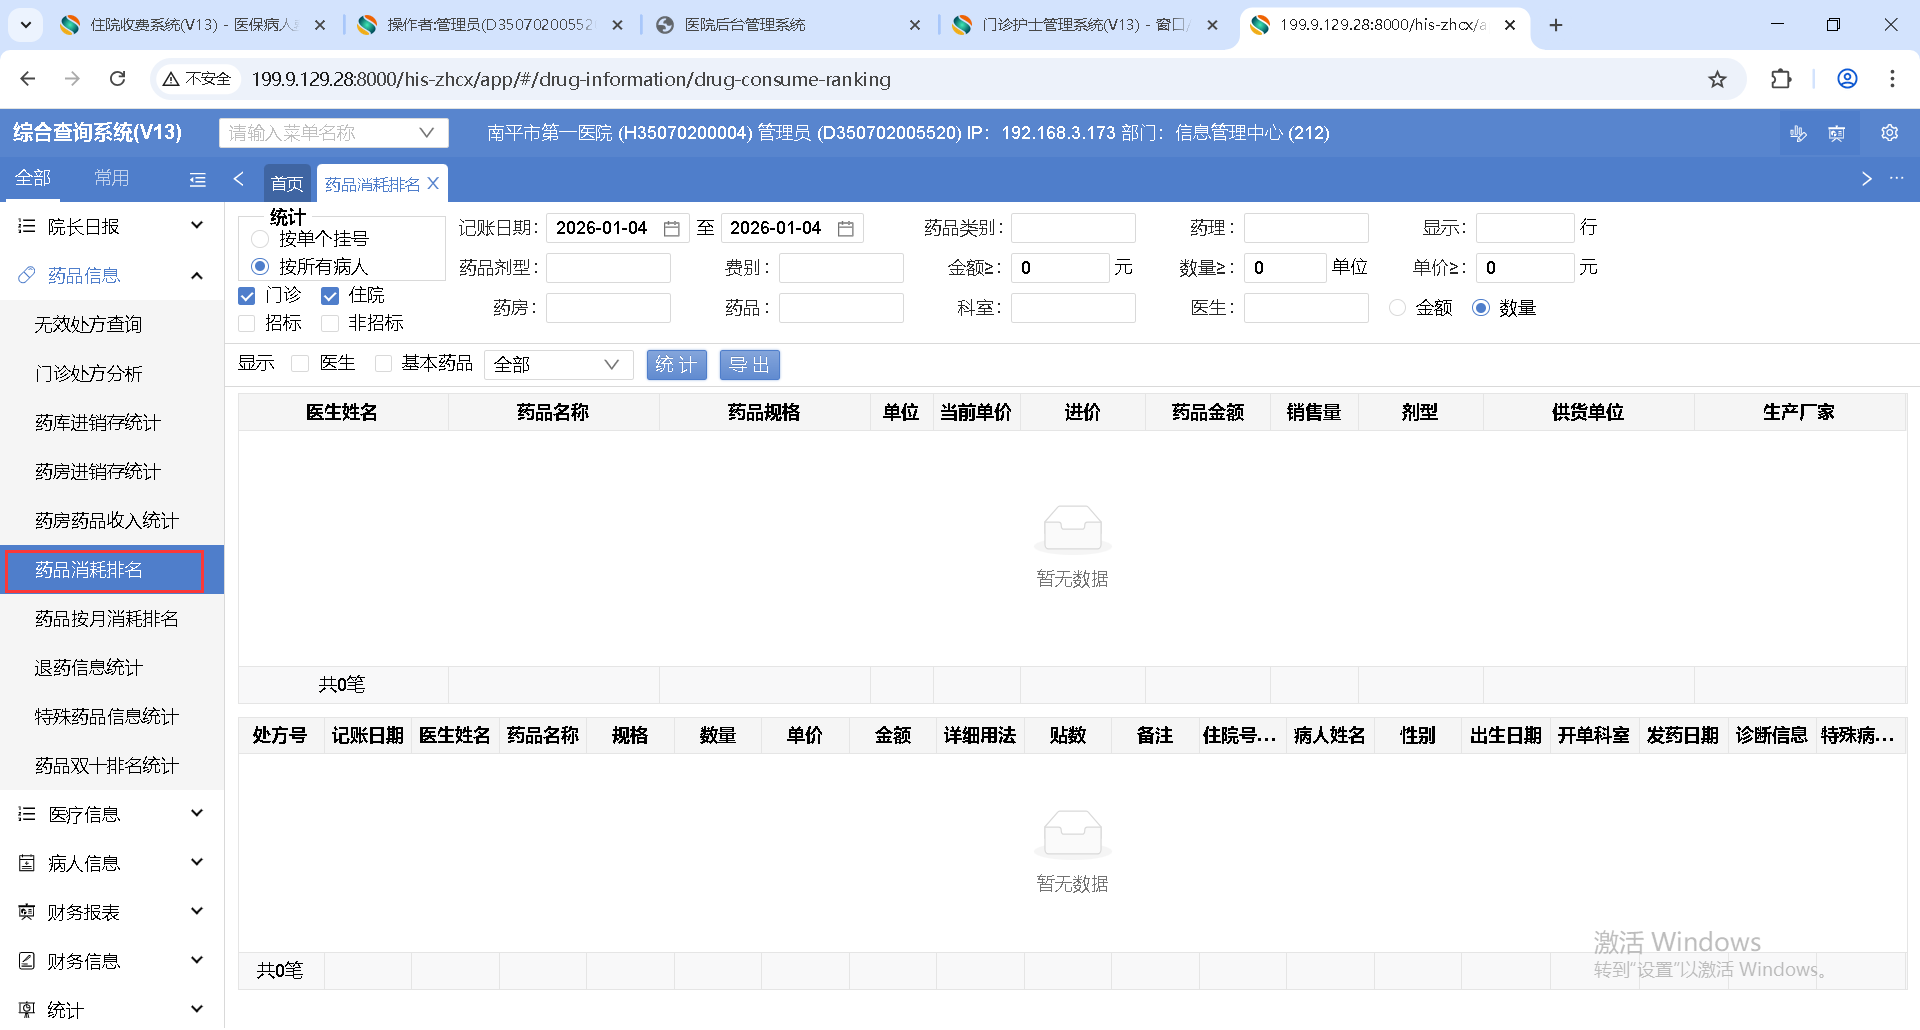Image resolution: width=1920 pixels, height=1030 pixels.
Task: Close the 医院后台管理系统 browser tab
Action: point(915,25)
